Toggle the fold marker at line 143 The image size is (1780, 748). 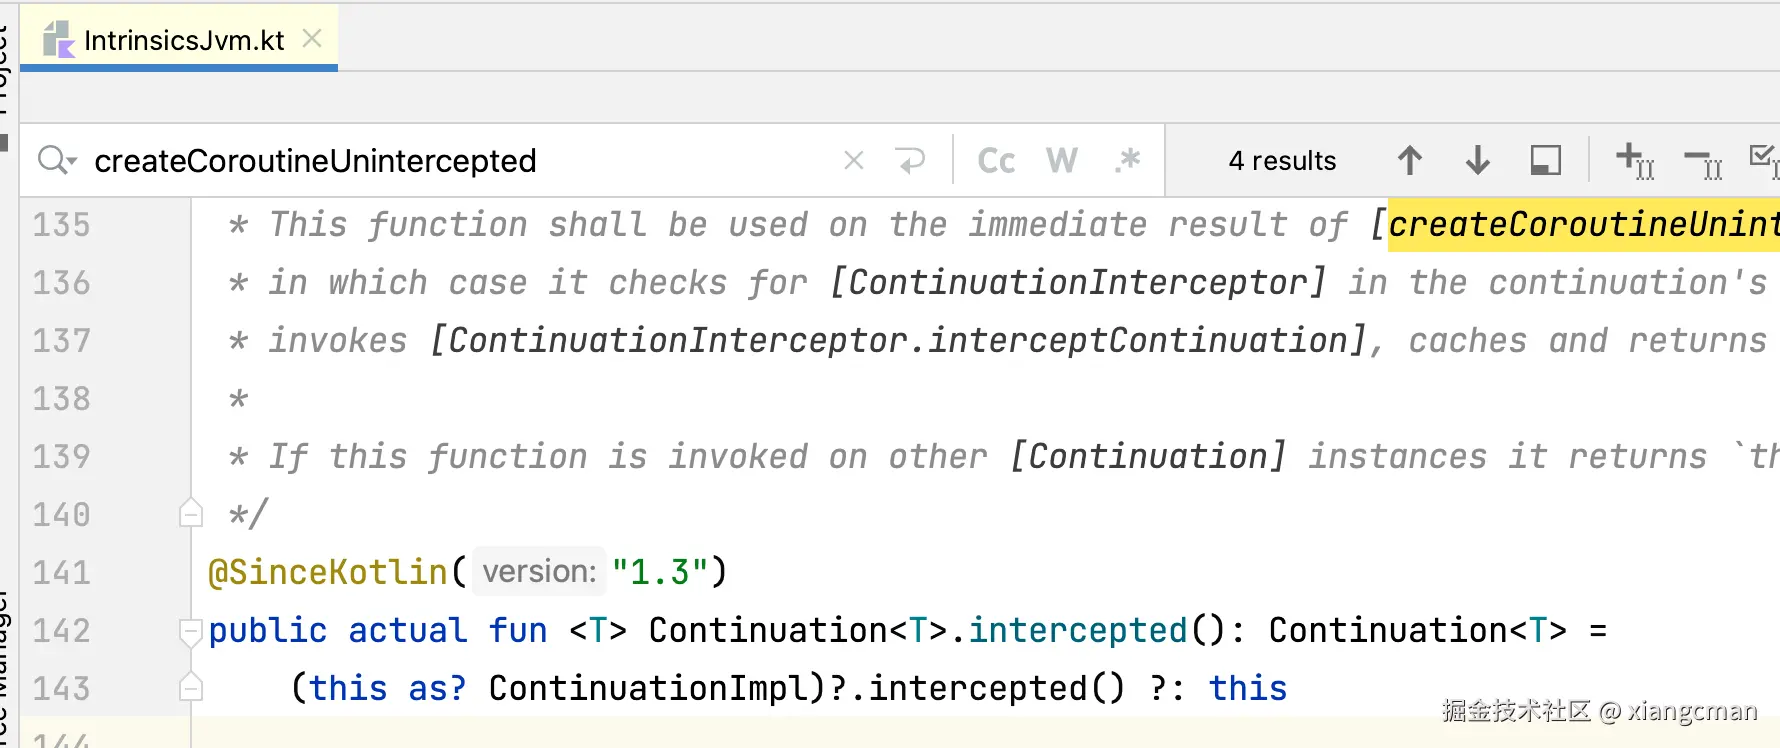190,688
